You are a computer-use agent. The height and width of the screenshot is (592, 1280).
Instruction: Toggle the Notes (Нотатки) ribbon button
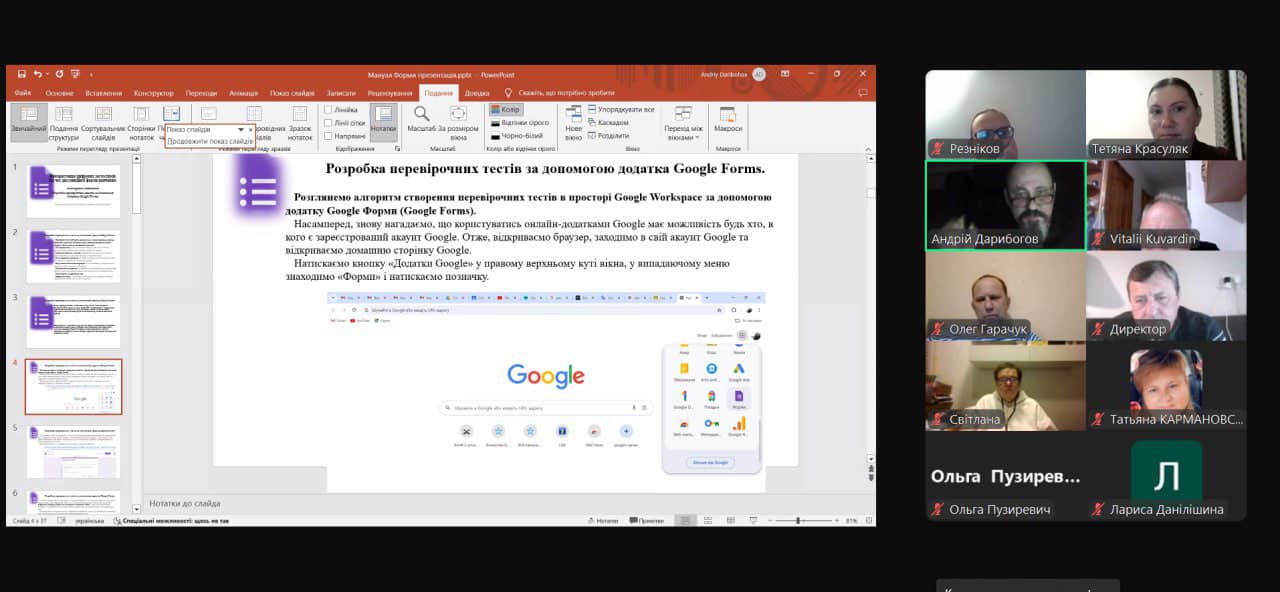383,120
